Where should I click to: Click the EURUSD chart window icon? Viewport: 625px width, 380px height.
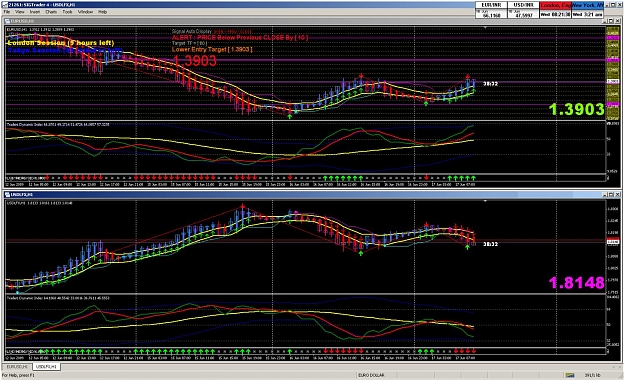[8, 21]
